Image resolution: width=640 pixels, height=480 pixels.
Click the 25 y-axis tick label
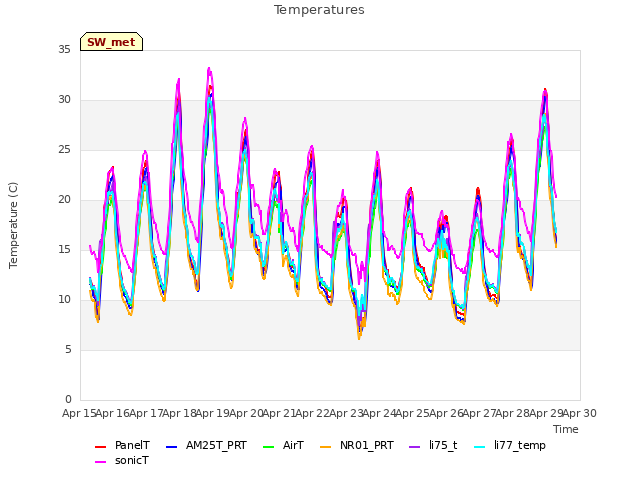tap(64, 150)
